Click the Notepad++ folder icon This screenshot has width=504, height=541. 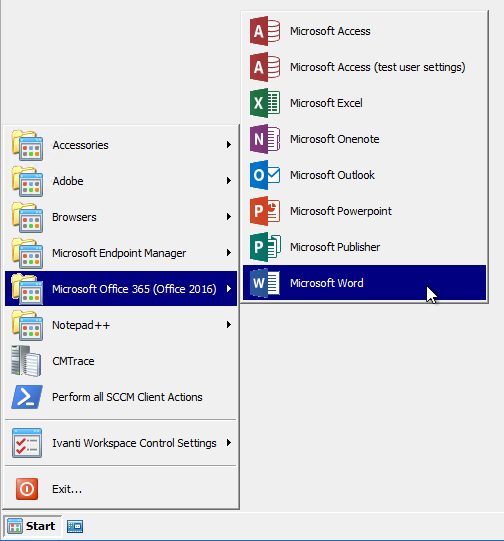pyautogui.click(x=27, y=325)
